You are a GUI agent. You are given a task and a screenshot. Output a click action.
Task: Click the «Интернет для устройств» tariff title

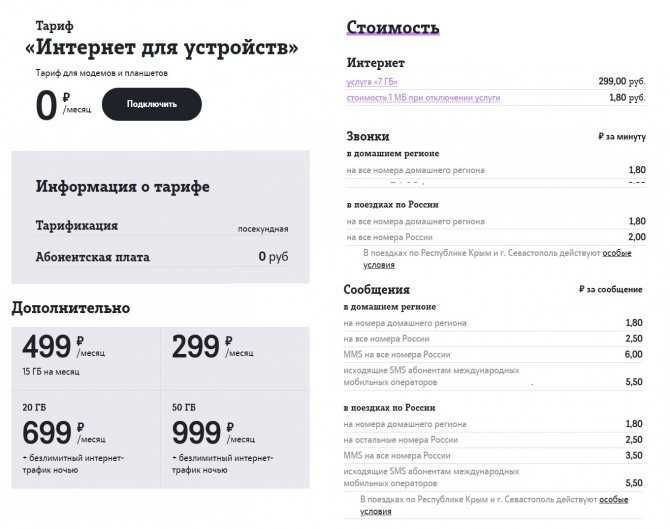click(x=162, y=47)
